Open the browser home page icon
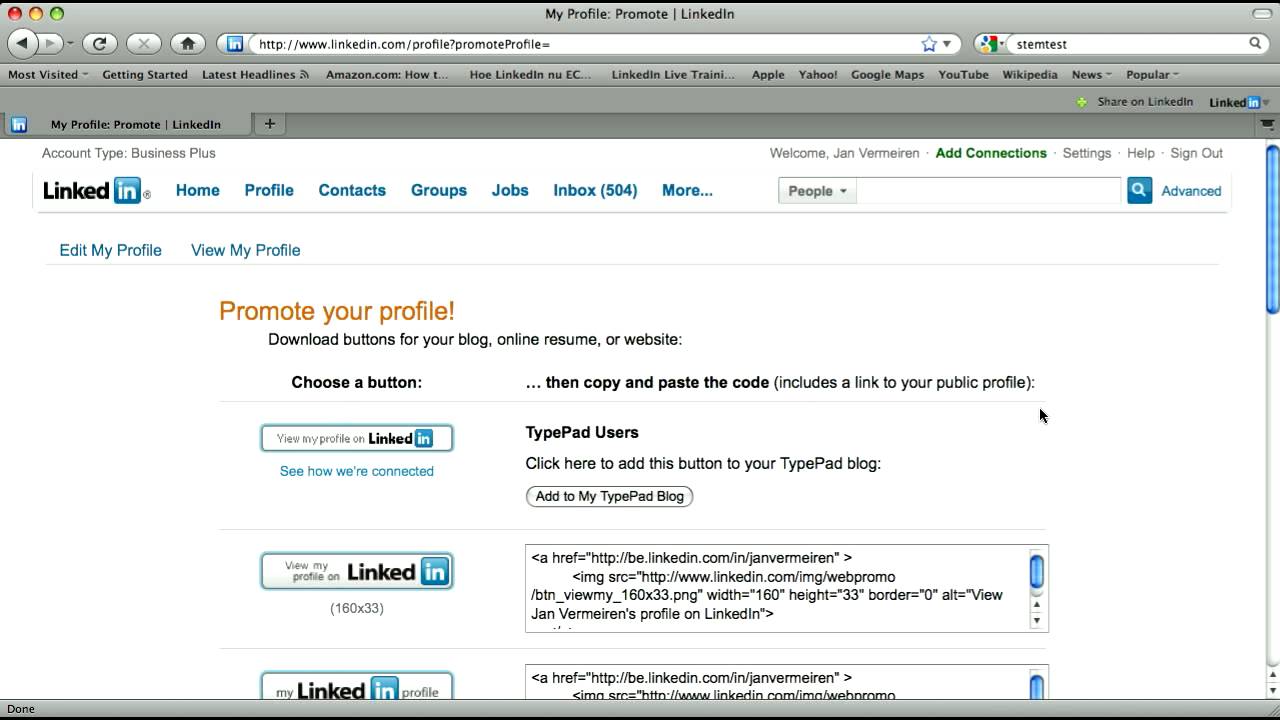The width and height of the screenshot is (1280, 720). (188, 43)
